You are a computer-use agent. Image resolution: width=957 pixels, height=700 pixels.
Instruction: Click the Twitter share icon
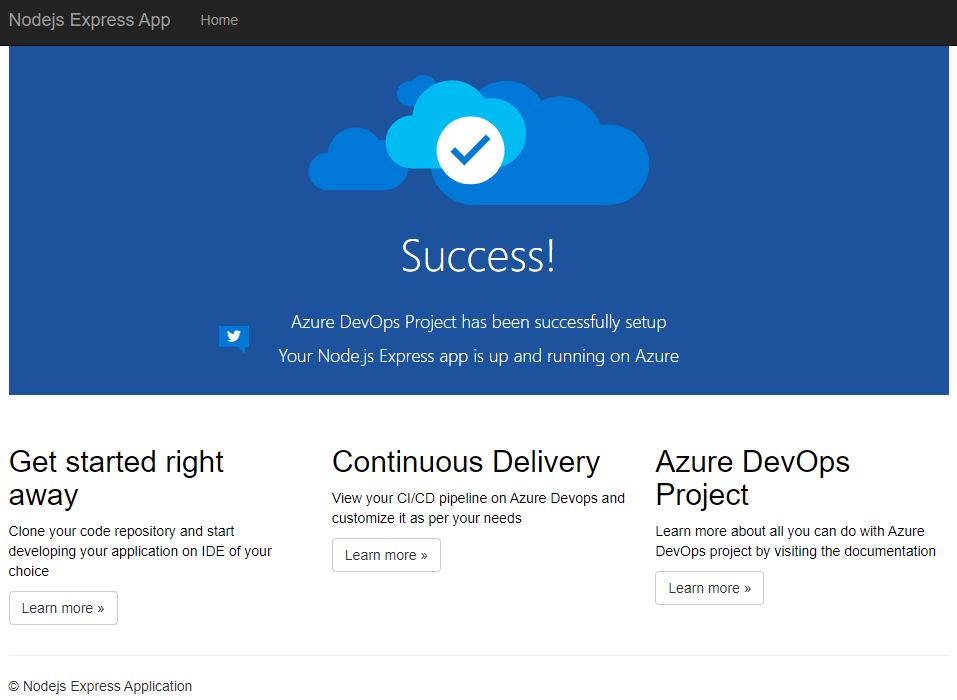tap(233, 337)
